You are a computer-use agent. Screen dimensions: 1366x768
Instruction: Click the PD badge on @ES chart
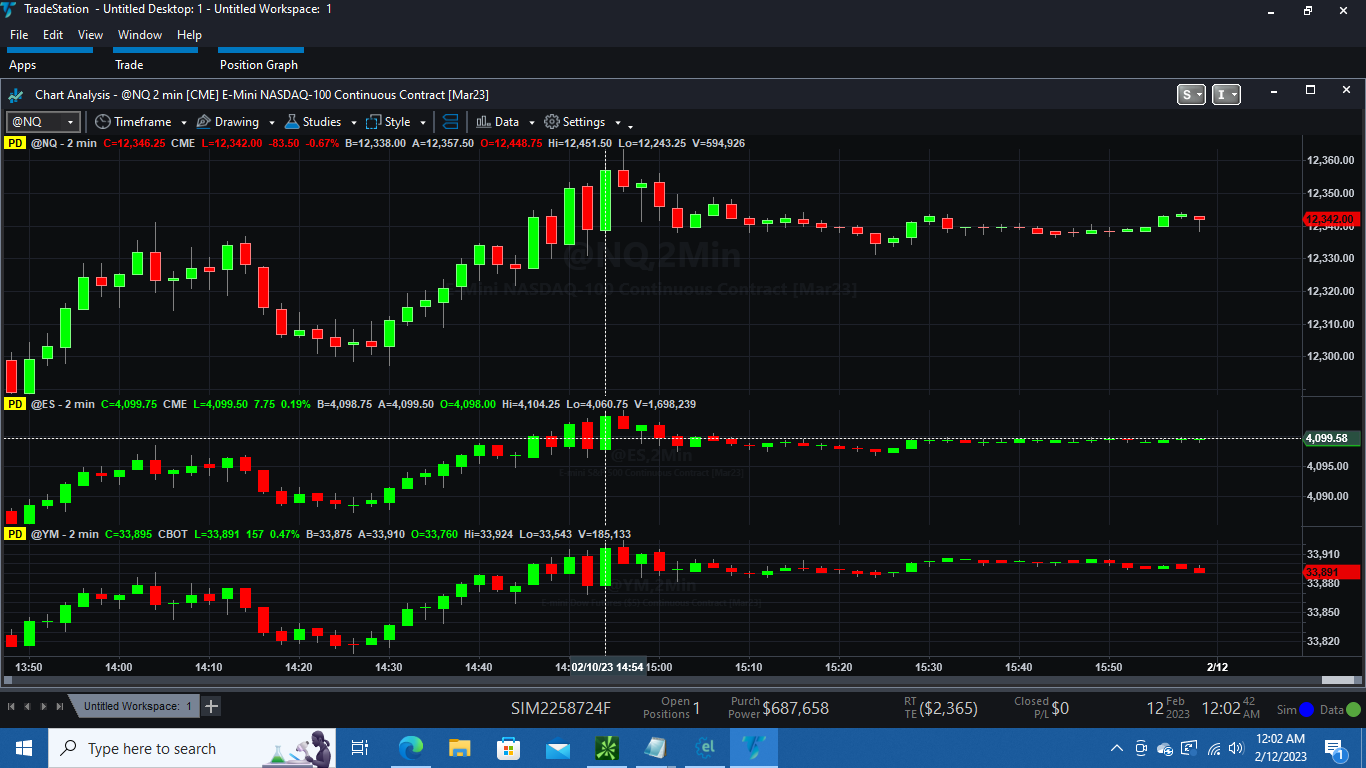[x=15, y=404]
